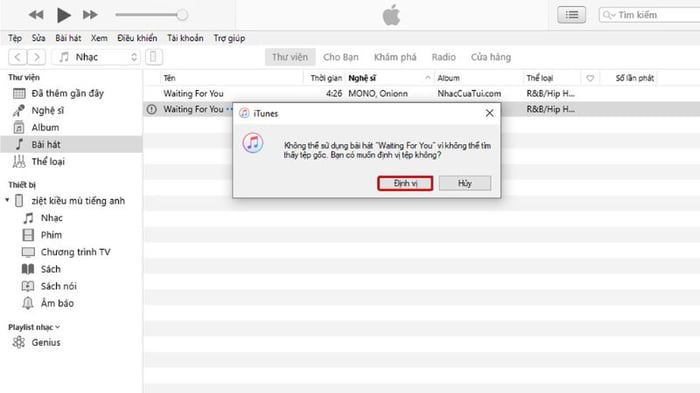
Task: Open the Xem menu
Action: tap(99, 38)
